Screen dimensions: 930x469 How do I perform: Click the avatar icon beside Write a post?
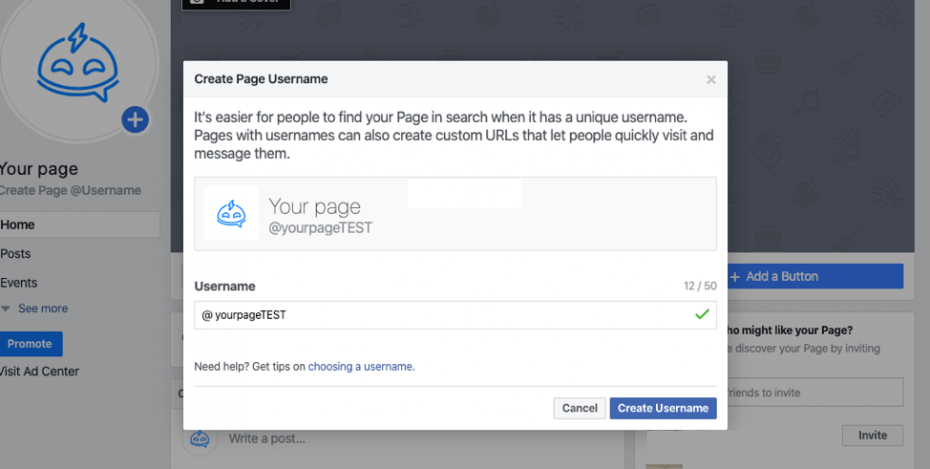tap(199, 439)
